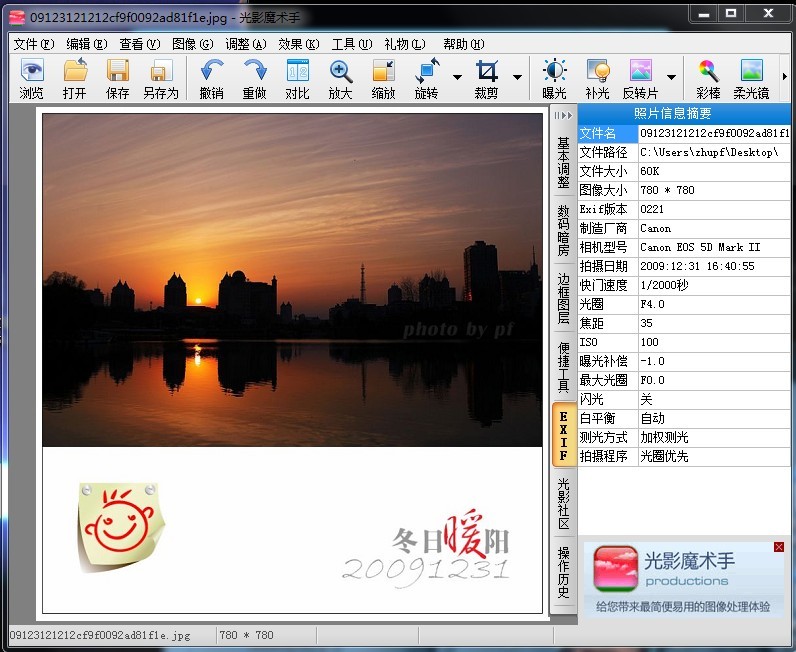Select the 文件名 row label
Screen dimensions: 796x652
[608, 134]
